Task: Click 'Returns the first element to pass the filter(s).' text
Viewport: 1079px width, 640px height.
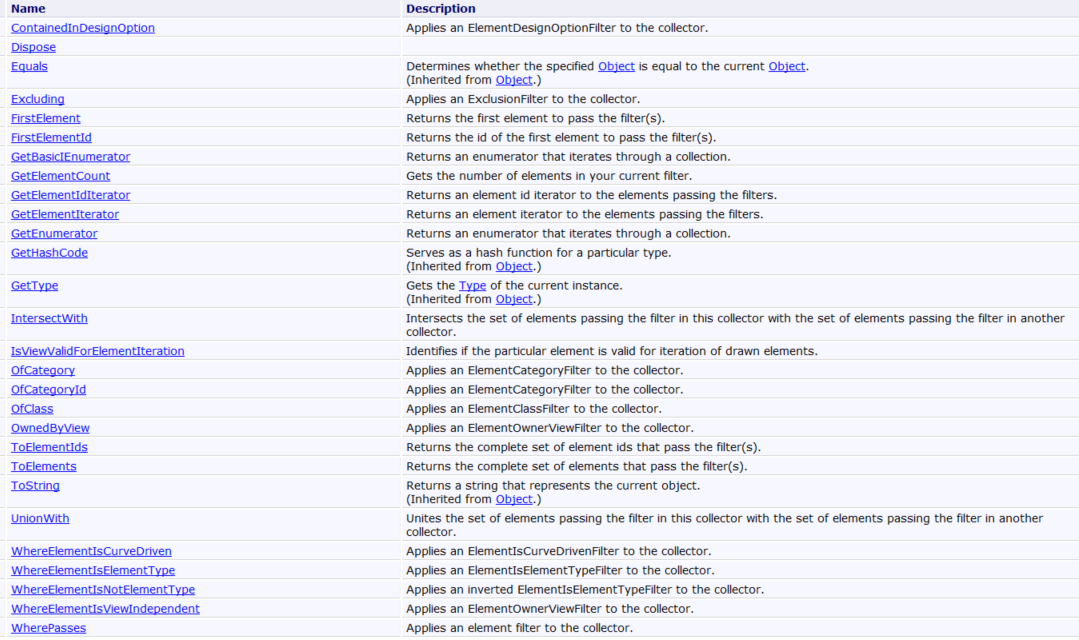Action: [x=535, y=118]
